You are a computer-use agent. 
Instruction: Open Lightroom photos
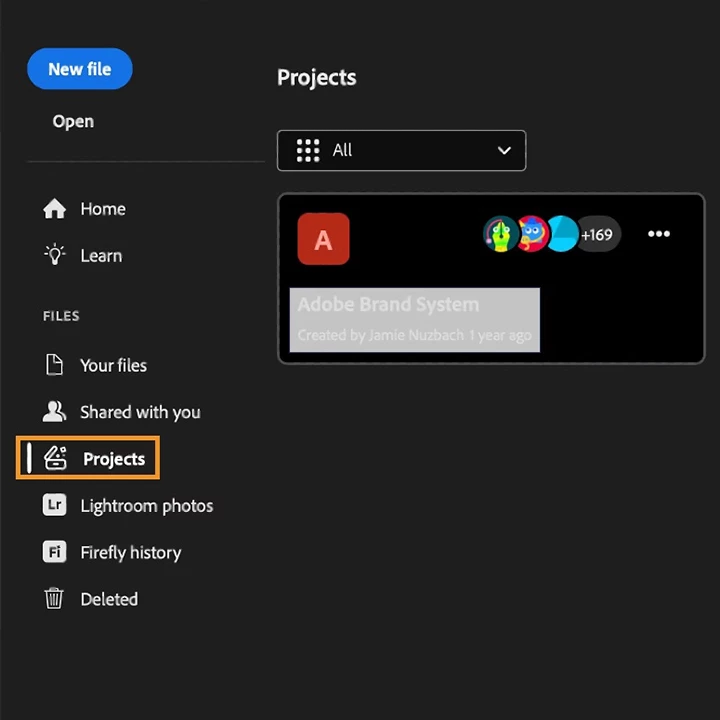pyautogui.click(x=146, y=506)
